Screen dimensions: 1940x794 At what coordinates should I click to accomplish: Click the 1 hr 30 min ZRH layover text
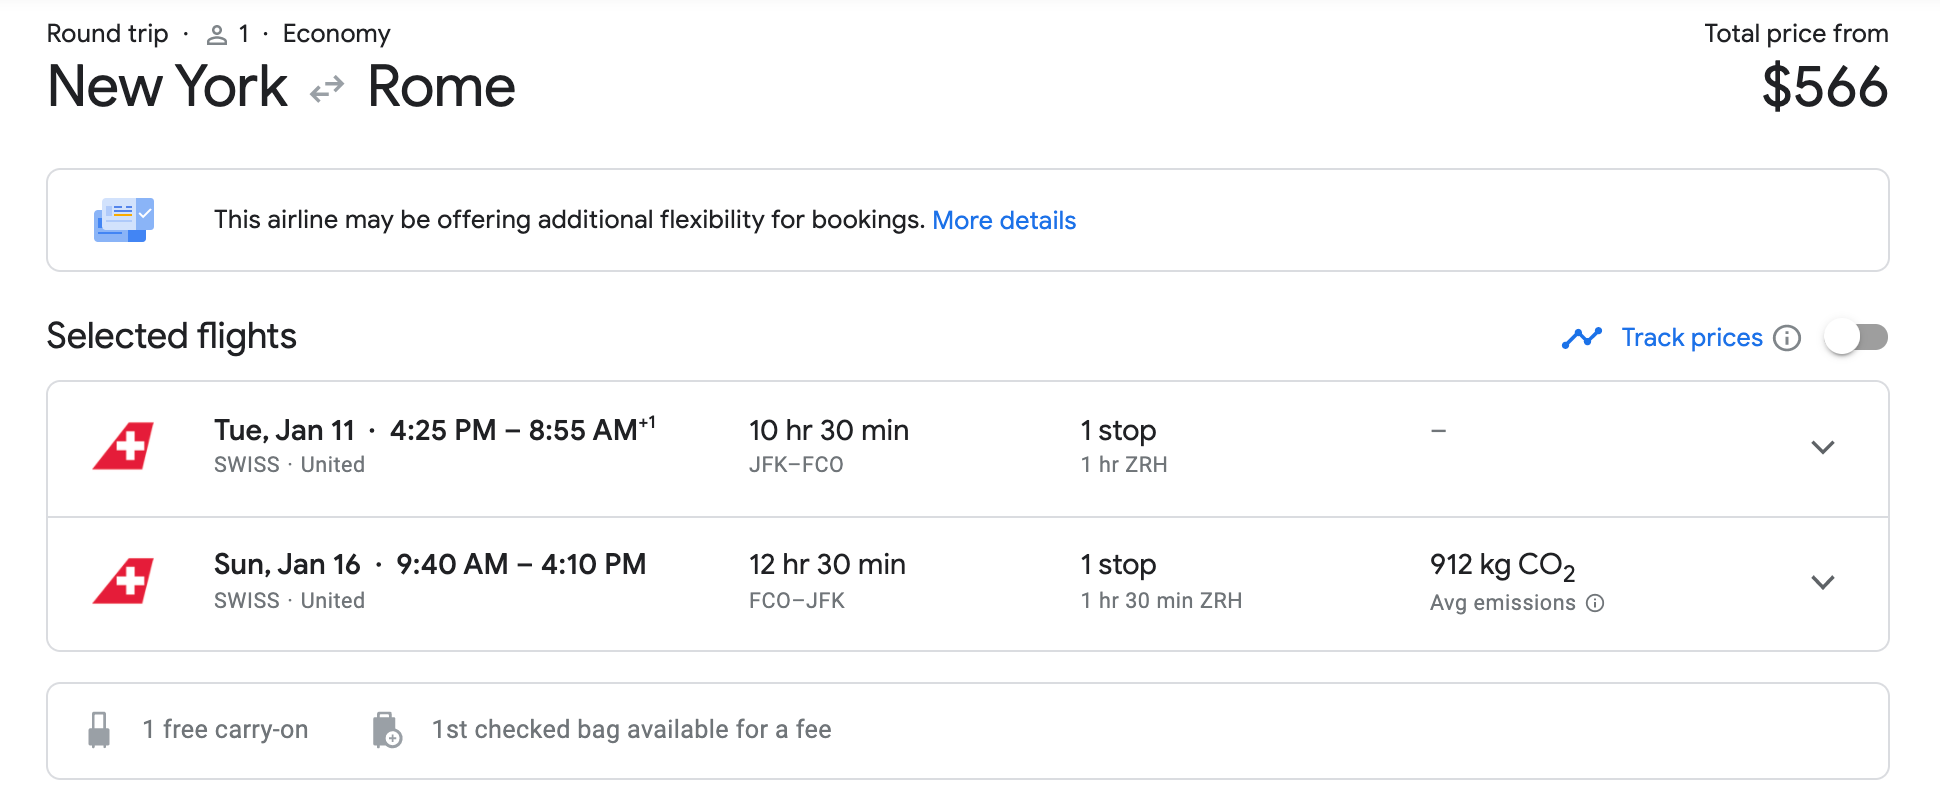(1161, 601)
